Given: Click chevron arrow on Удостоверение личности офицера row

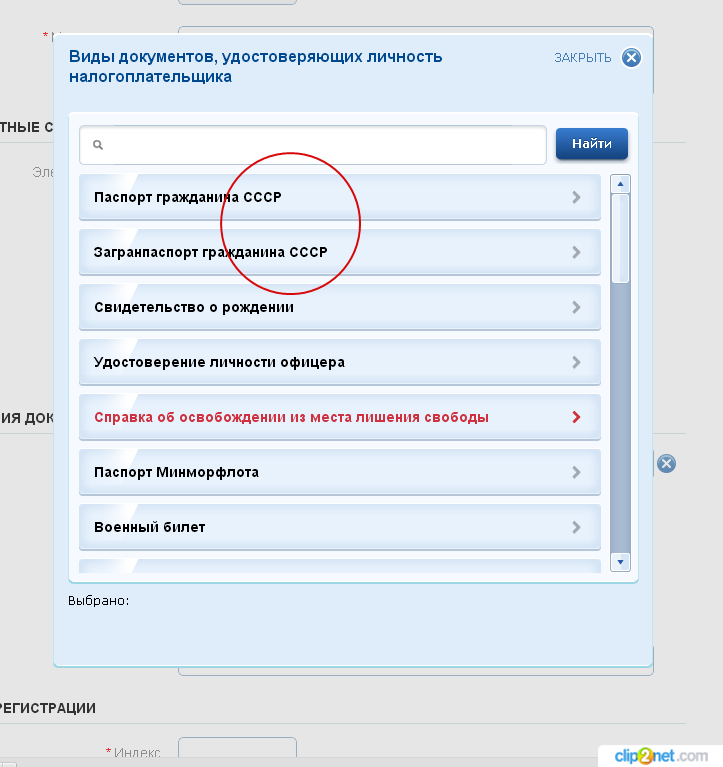Looking at the screenshot, I should click(x=576, y=362).
